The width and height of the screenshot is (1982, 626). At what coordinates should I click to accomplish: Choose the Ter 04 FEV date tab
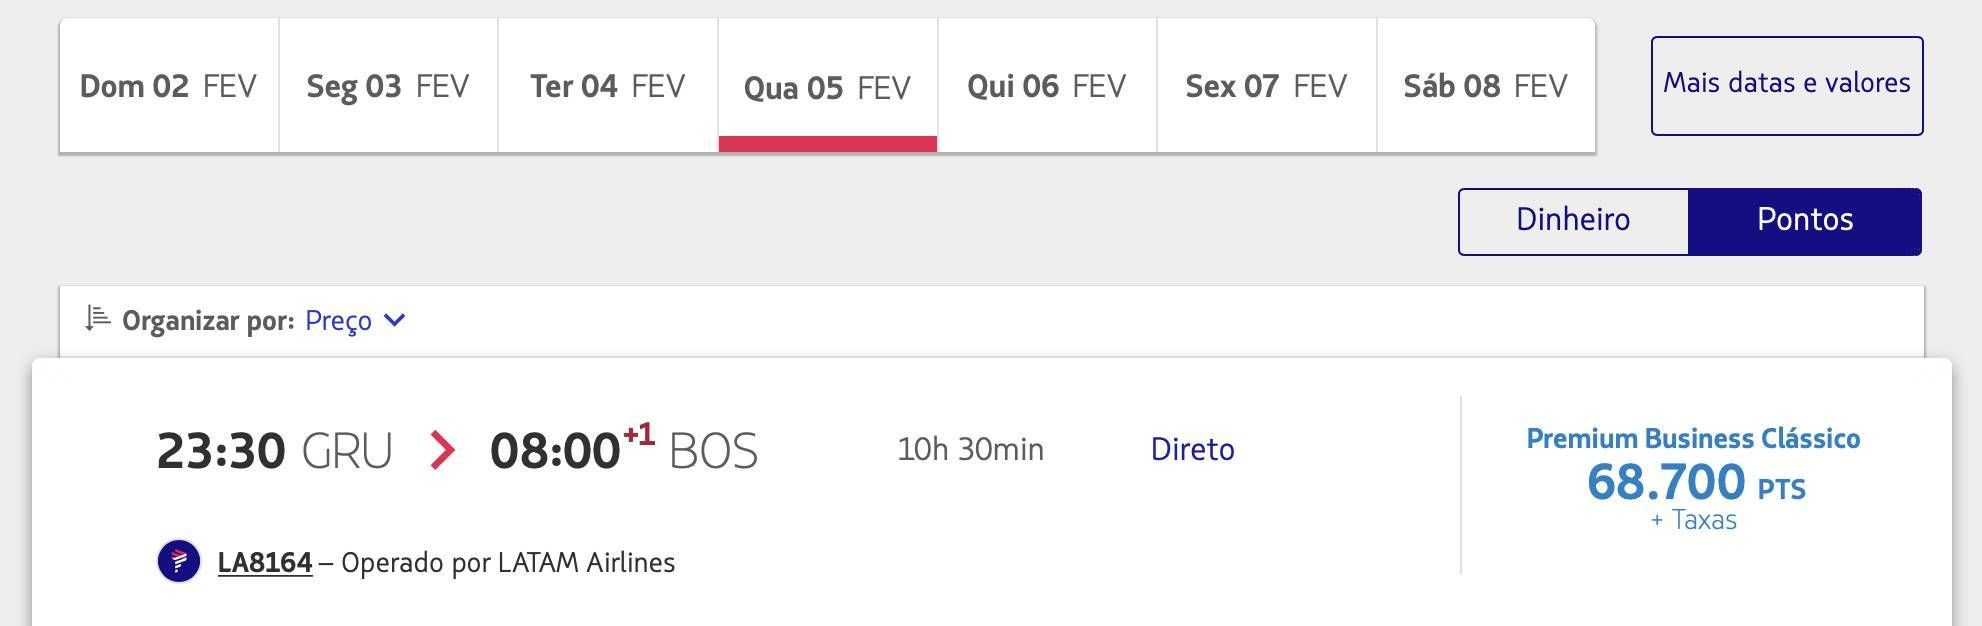pyautogui.click(x=608, y=86)
